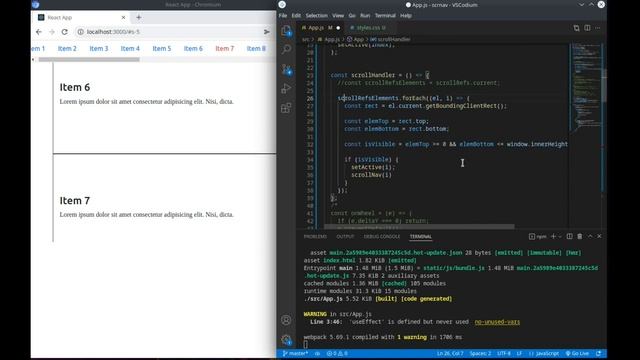The image size is (640, 360).
Task: Click Item 6 nav link in browser
Action: [193, 49]
